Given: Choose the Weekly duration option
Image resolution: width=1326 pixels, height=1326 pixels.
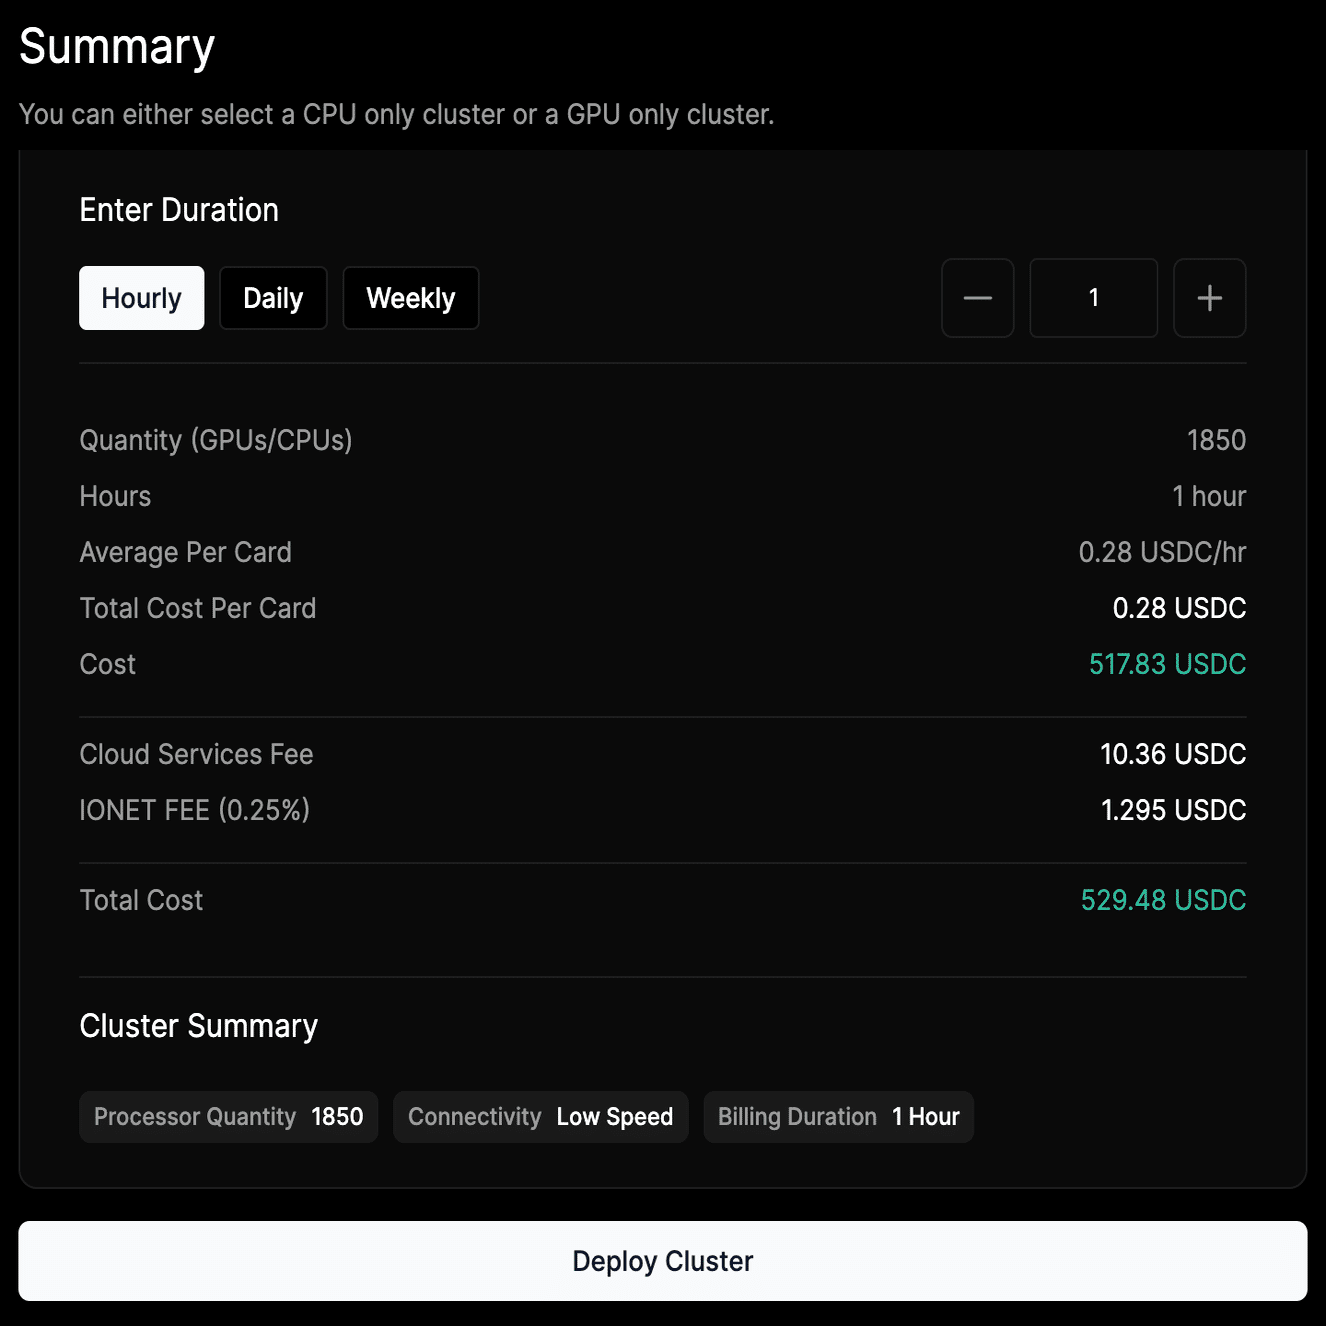Looking at the screenshot, I should pyautogui.click(x=410, y=298).
